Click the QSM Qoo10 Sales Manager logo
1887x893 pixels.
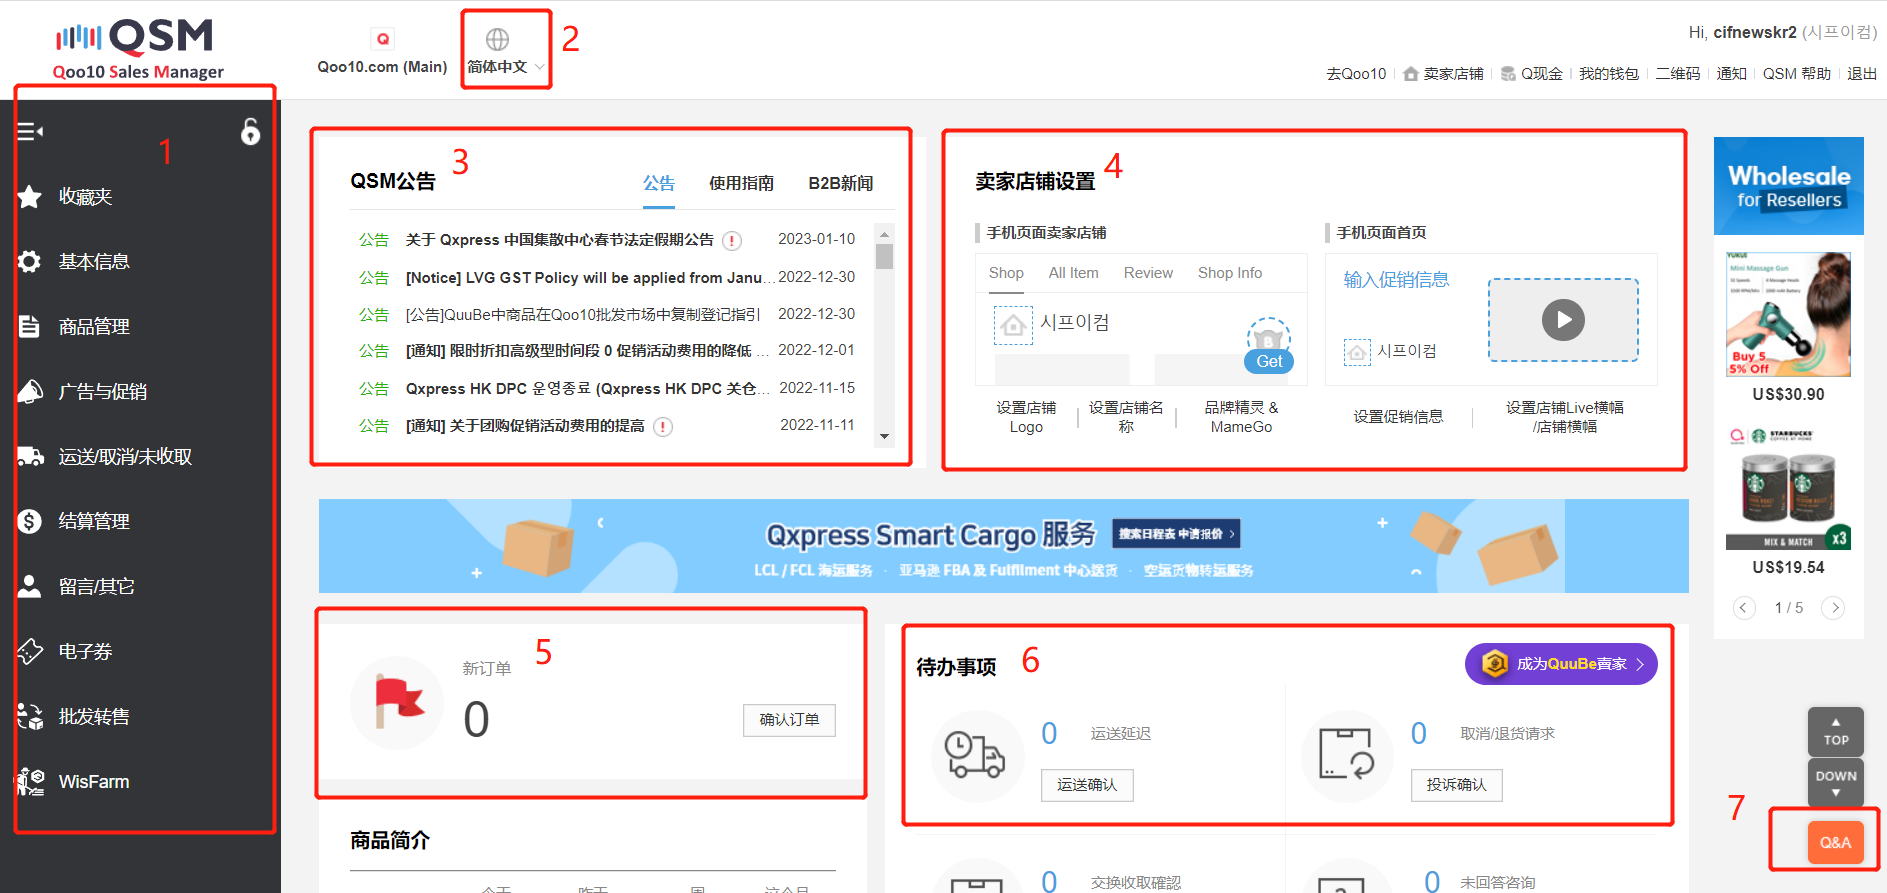138,49
